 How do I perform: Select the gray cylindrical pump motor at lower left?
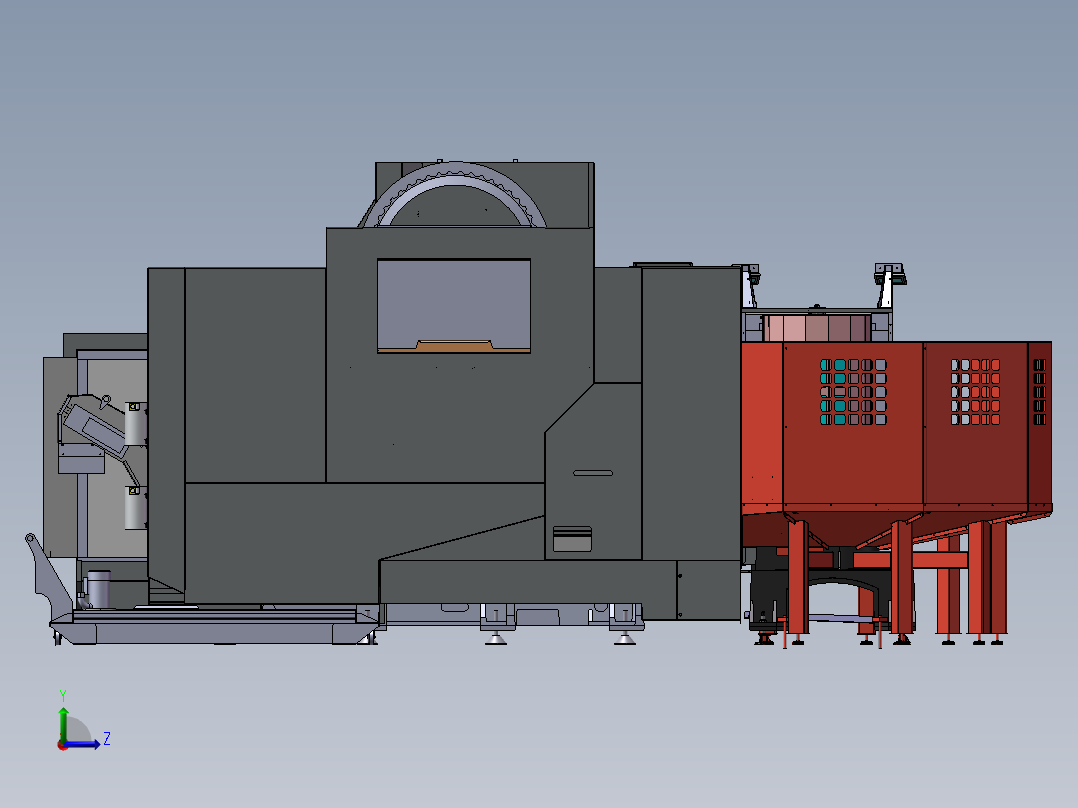99,589
